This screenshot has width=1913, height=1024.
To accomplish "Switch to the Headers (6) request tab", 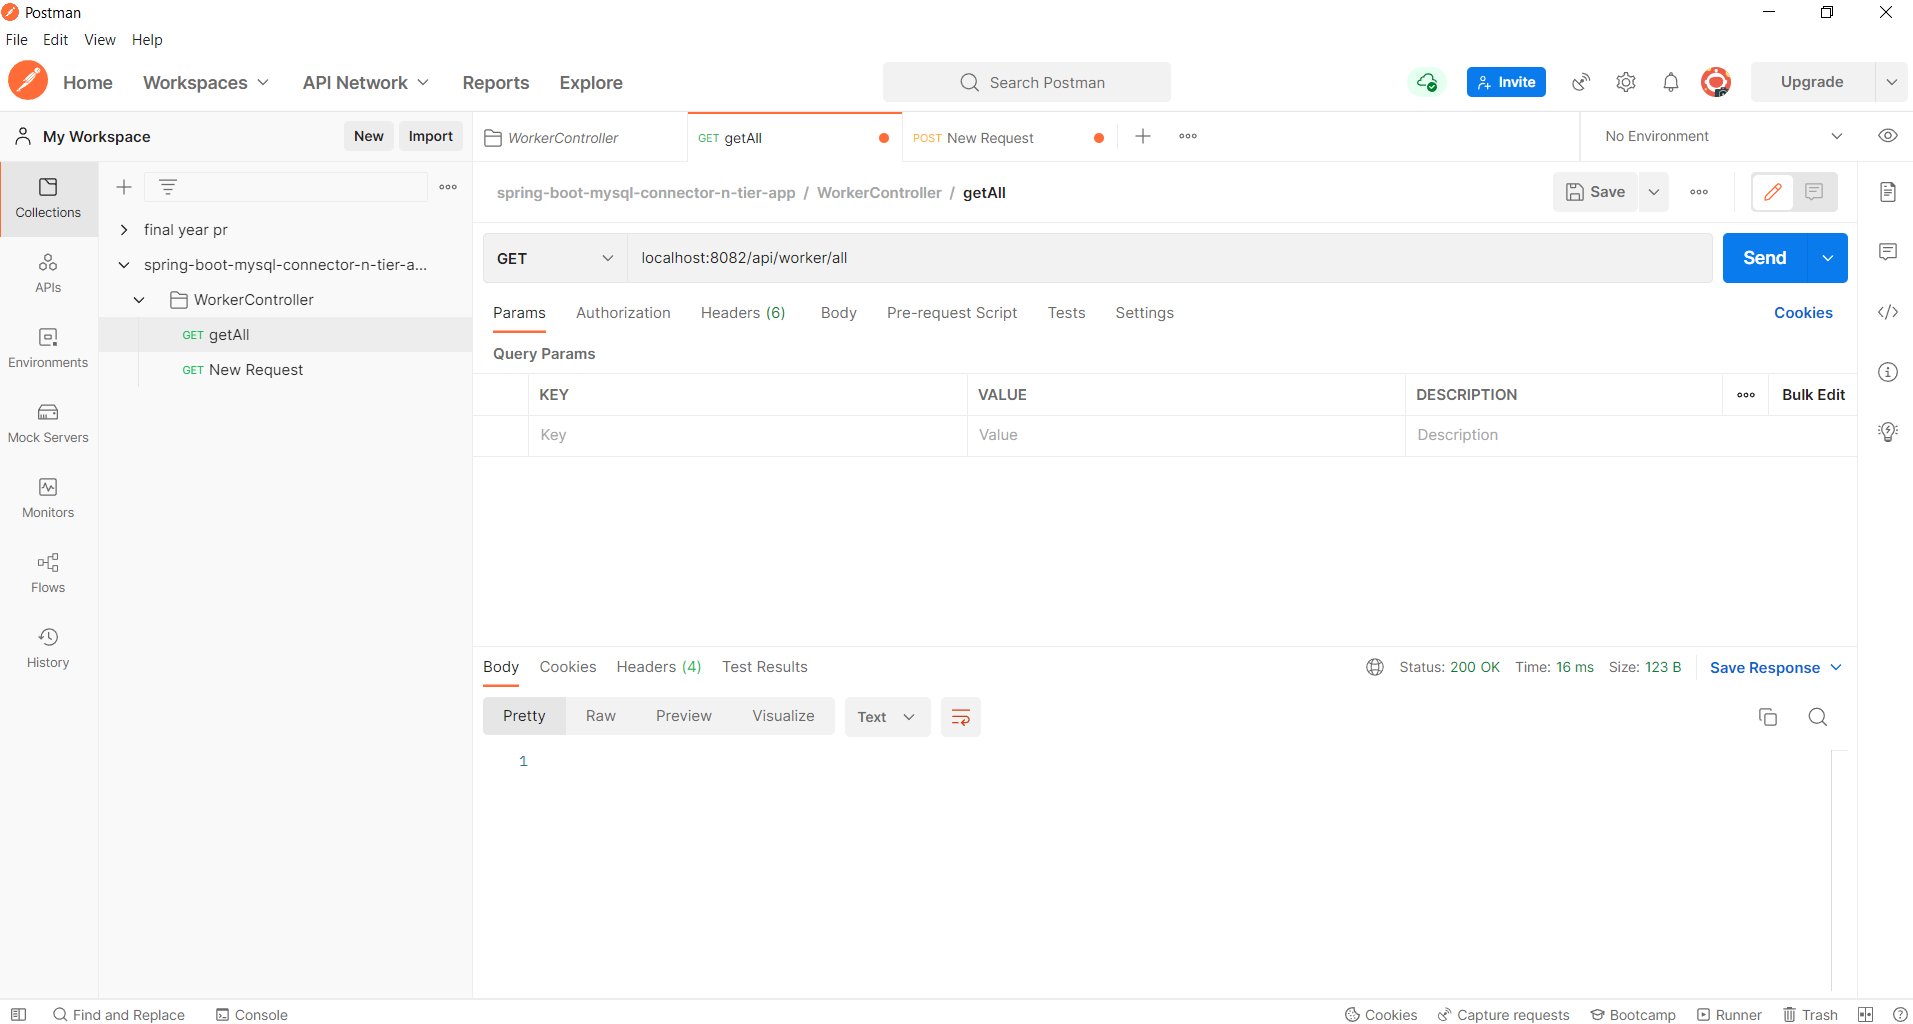I will (743, 313).
